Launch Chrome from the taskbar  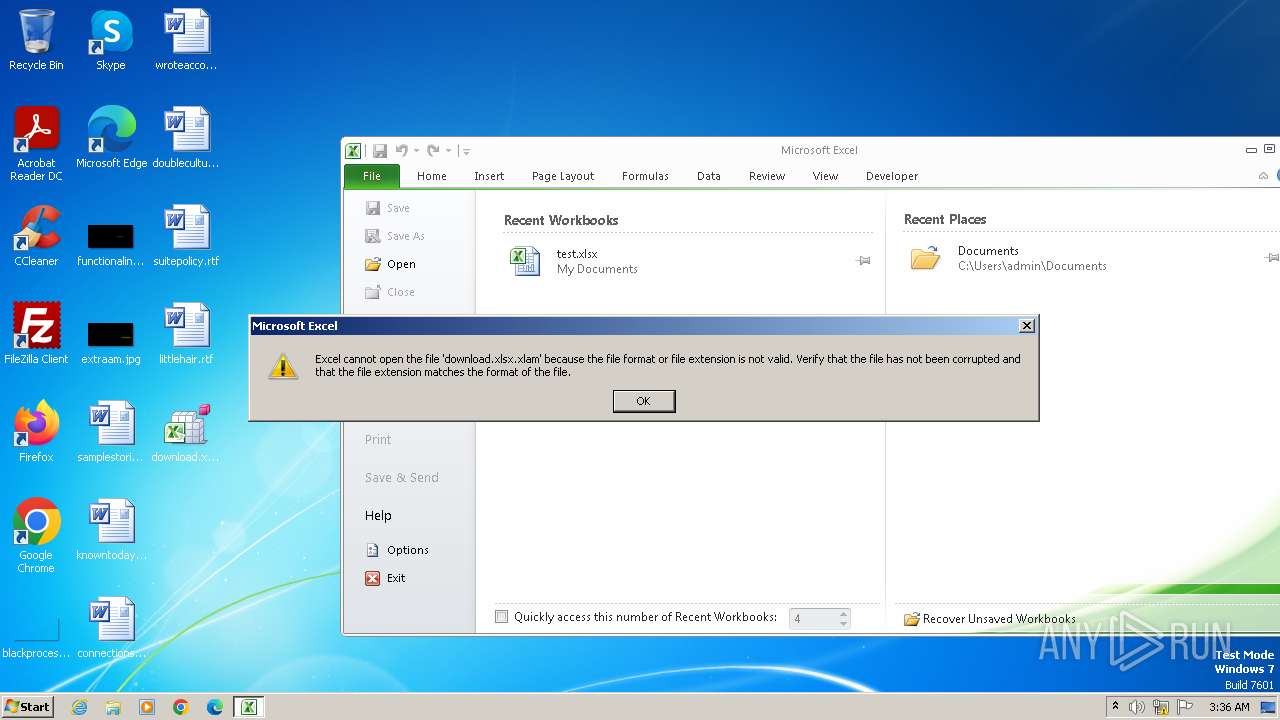point(181,707)
